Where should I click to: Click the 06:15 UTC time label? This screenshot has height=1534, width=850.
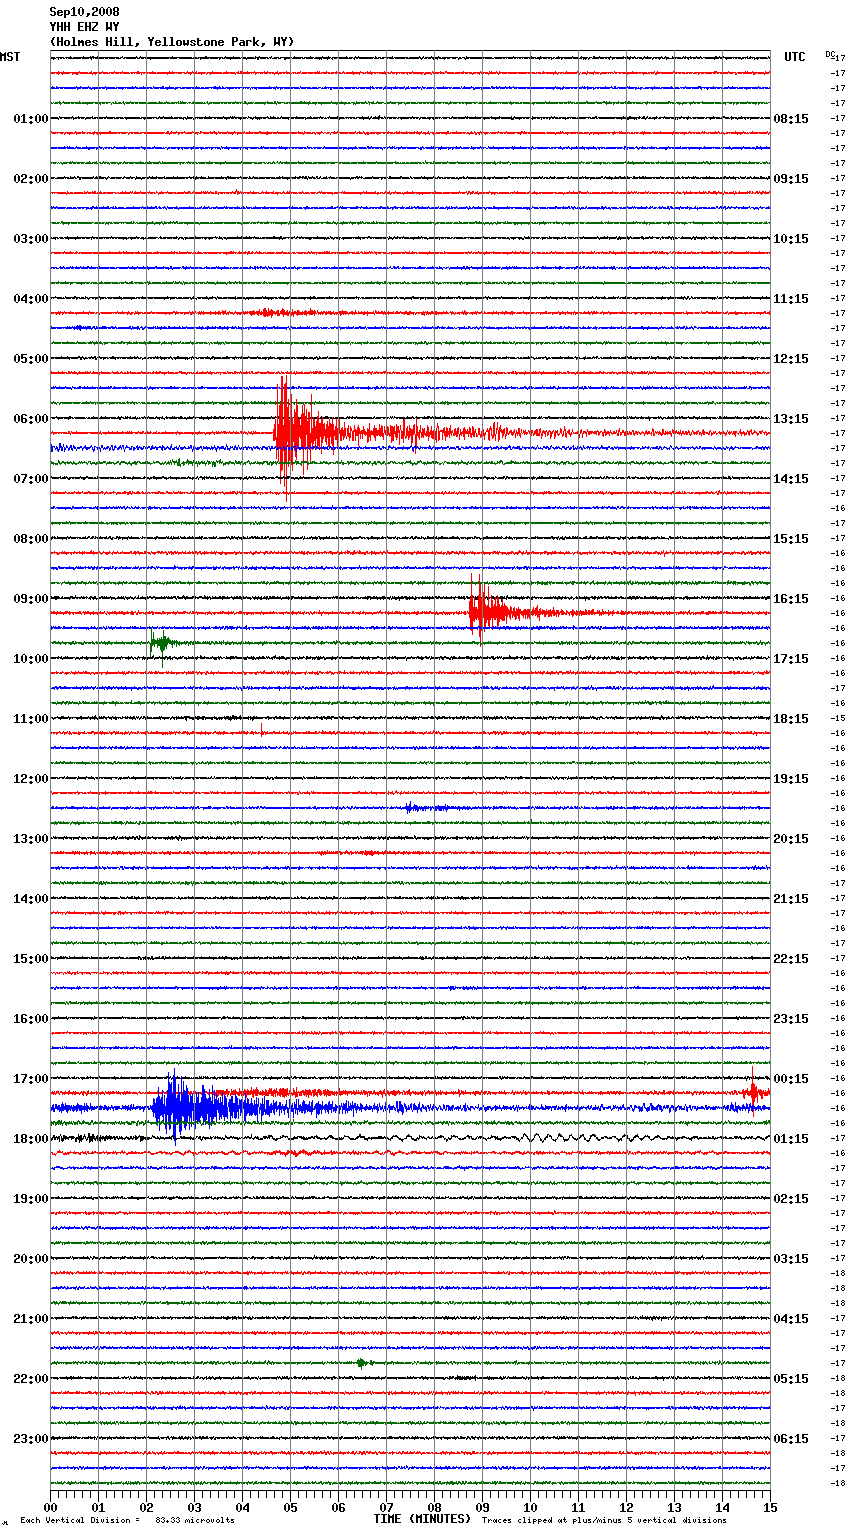(x=791, y=1439)
